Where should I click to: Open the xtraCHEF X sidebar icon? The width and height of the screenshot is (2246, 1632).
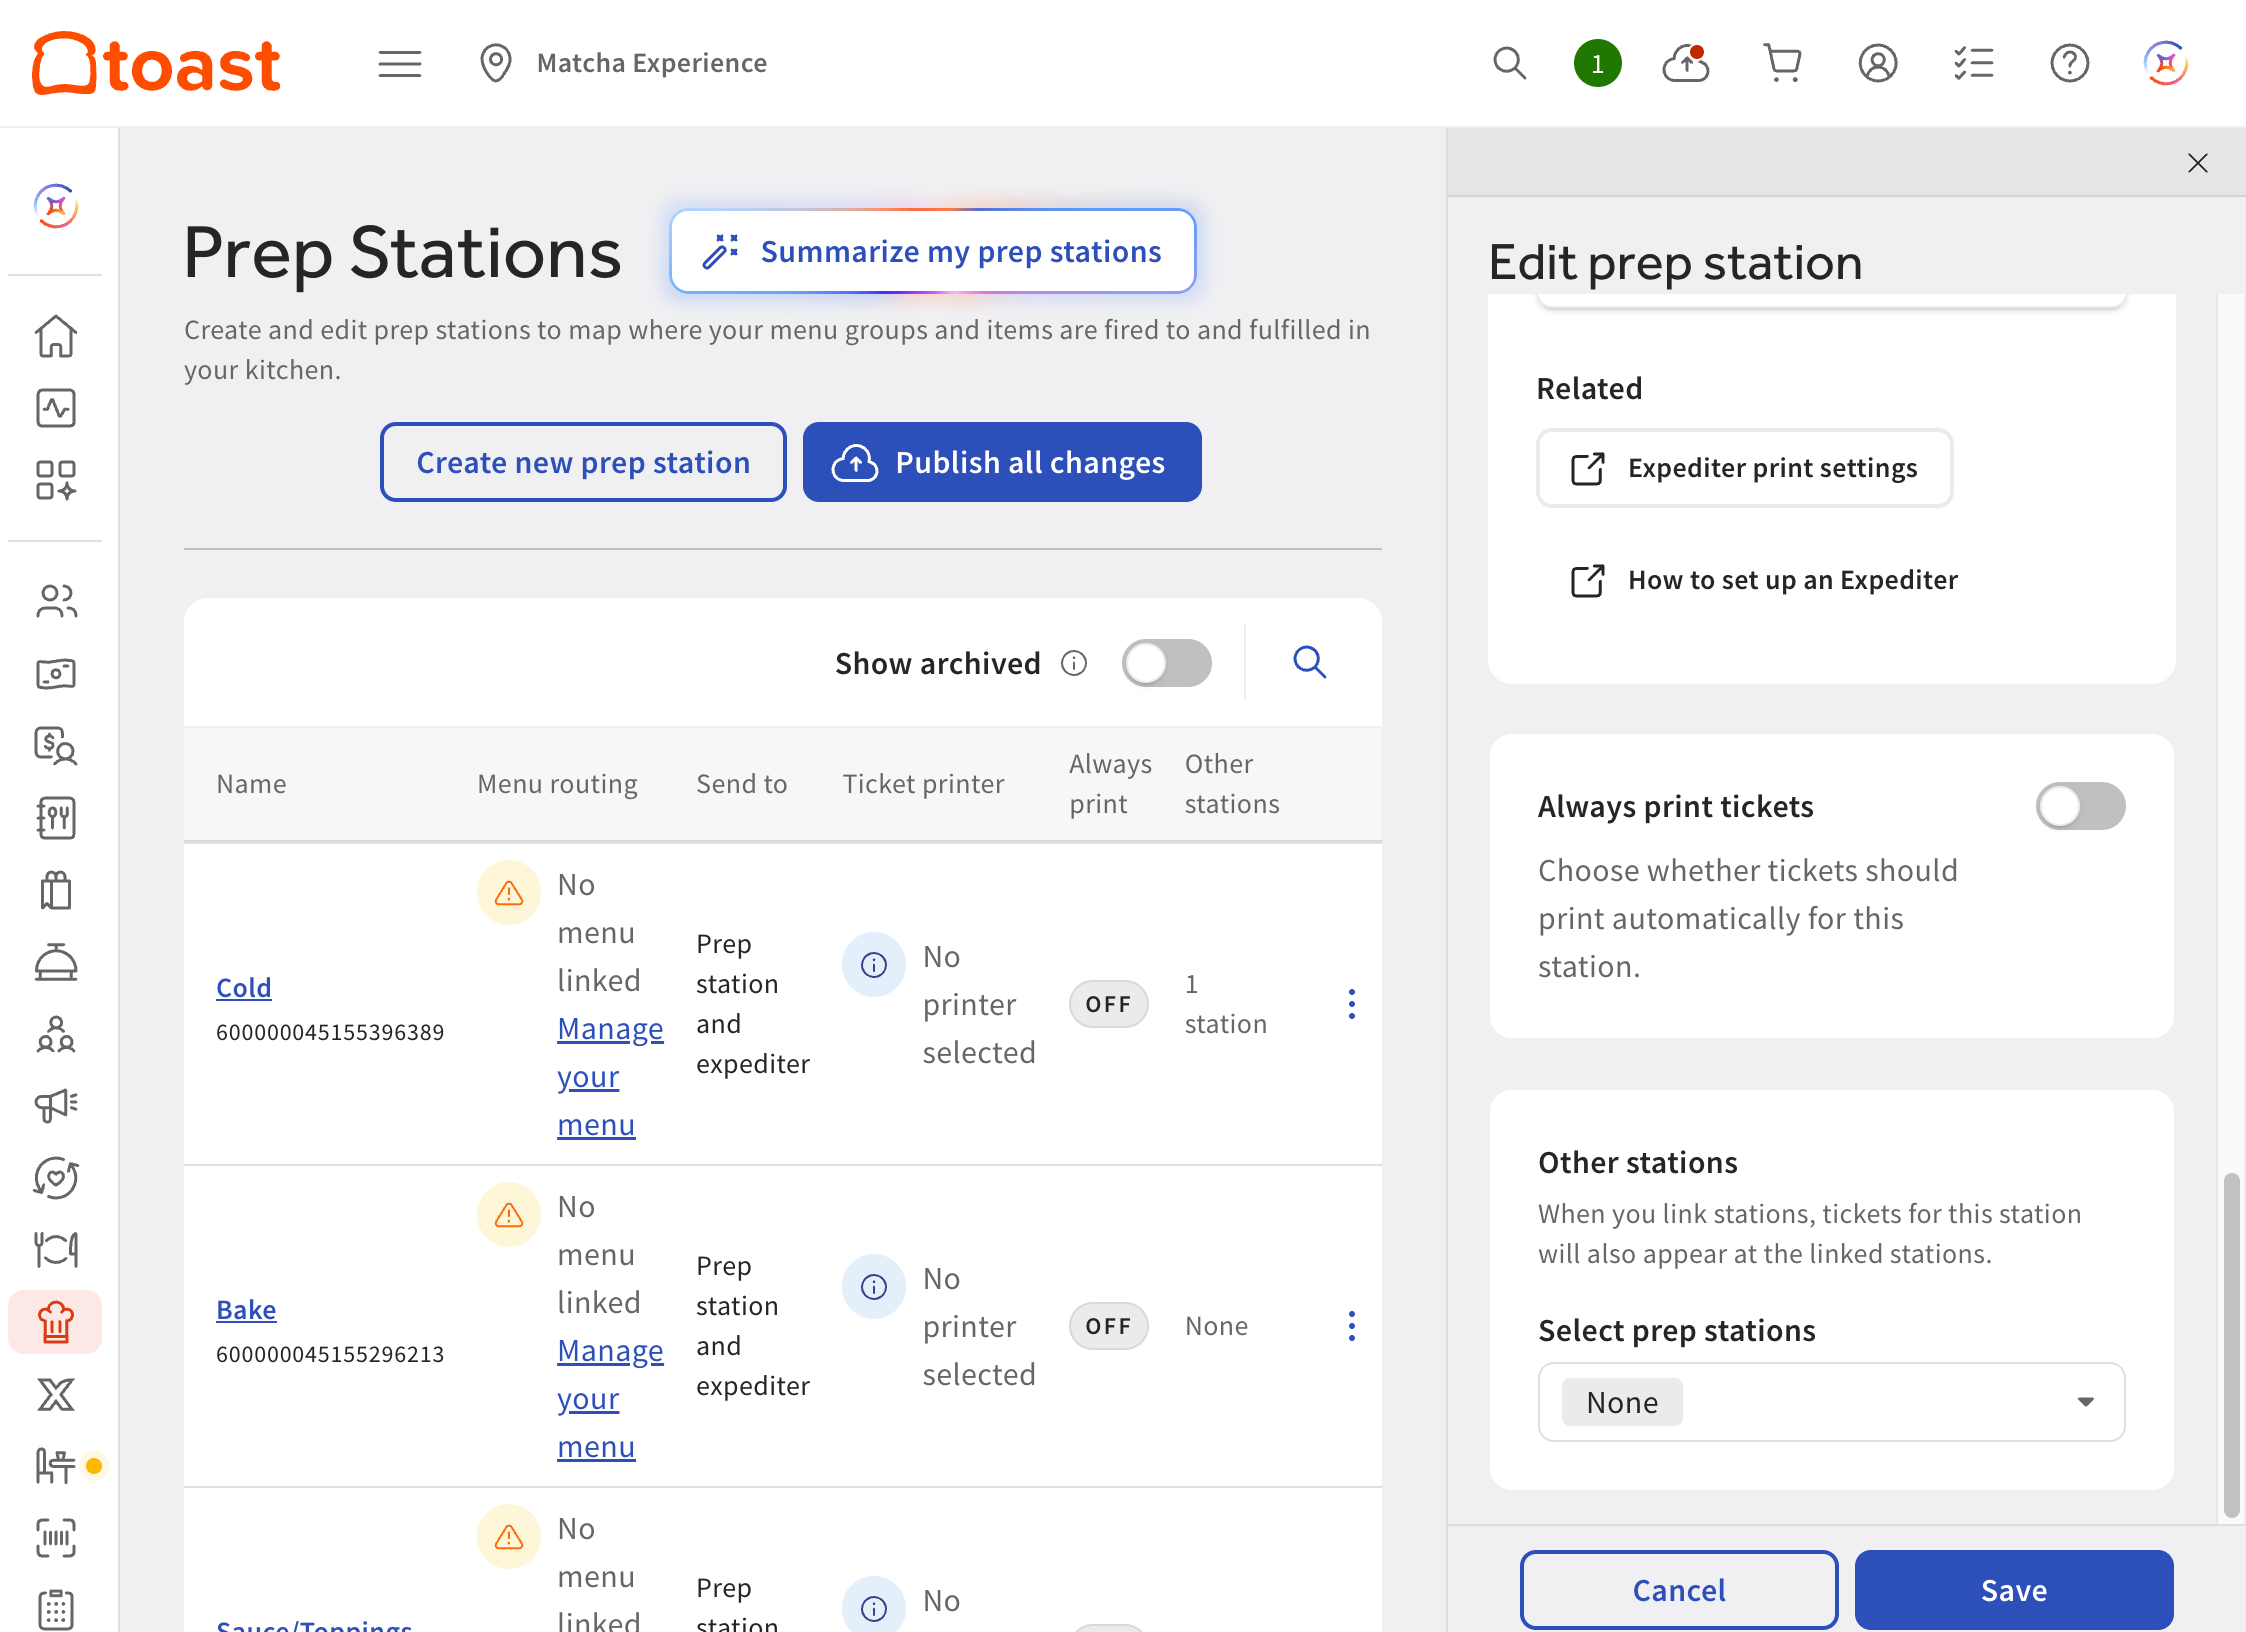(56, 1394)
